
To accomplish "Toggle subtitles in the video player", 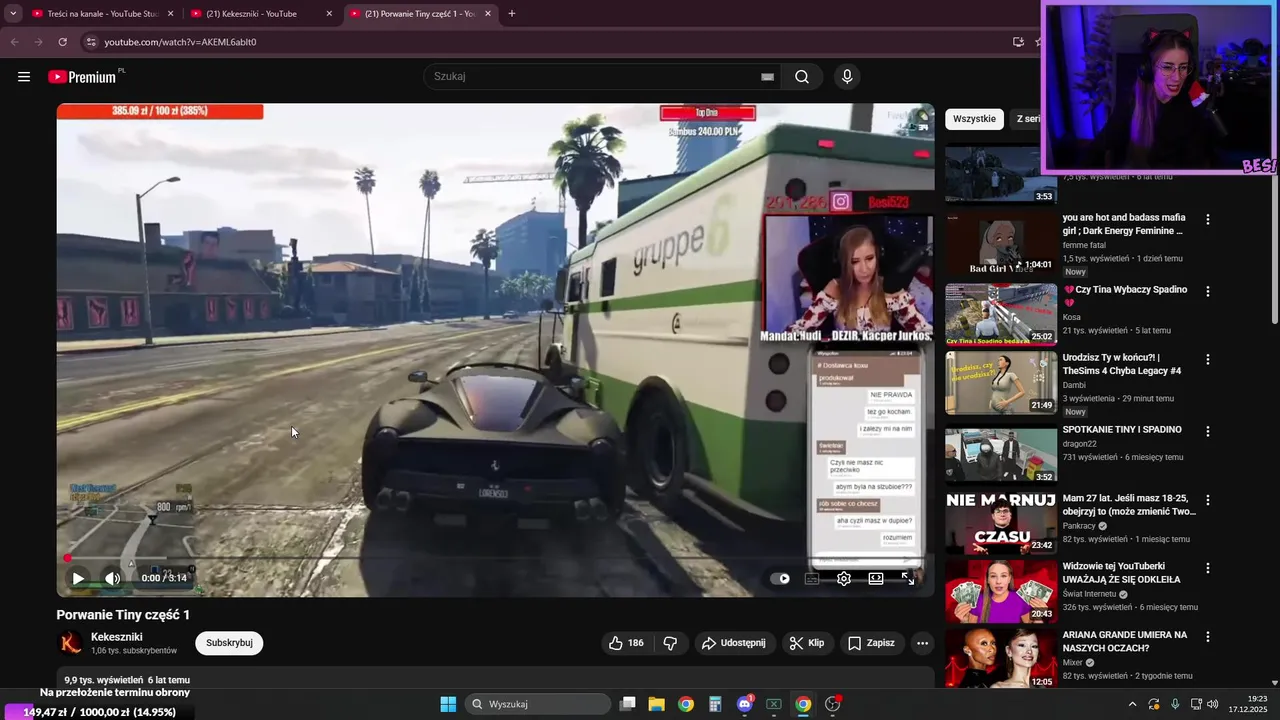I will click(812, 578).
